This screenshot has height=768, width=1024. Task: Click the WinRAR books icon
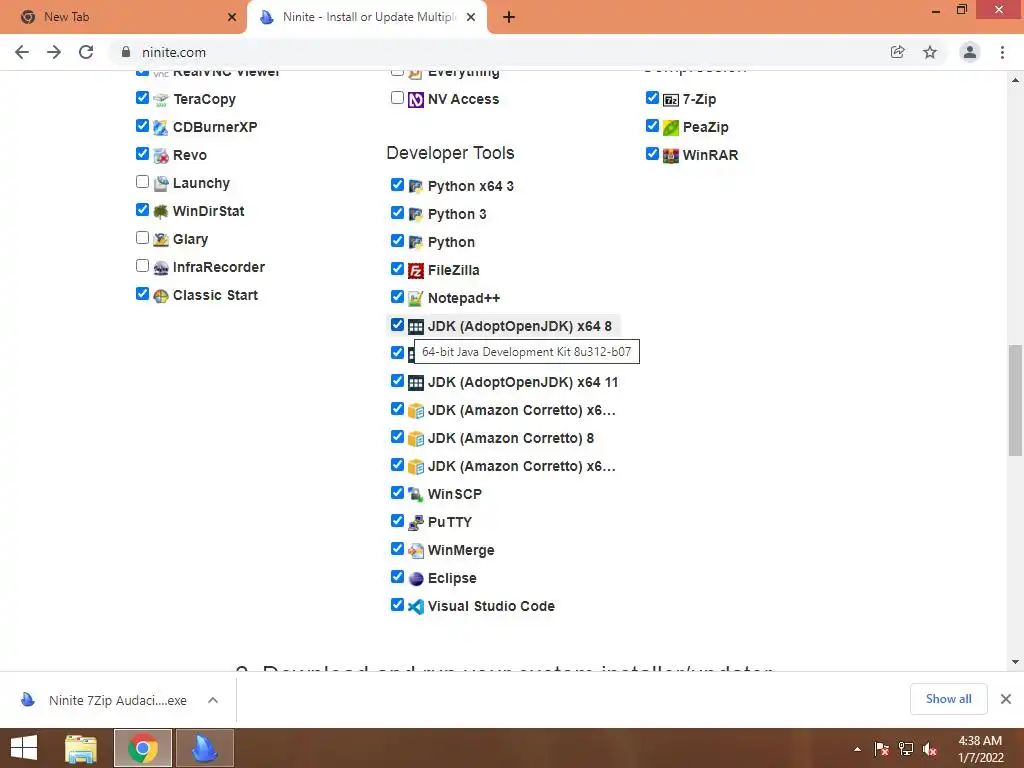671,155
